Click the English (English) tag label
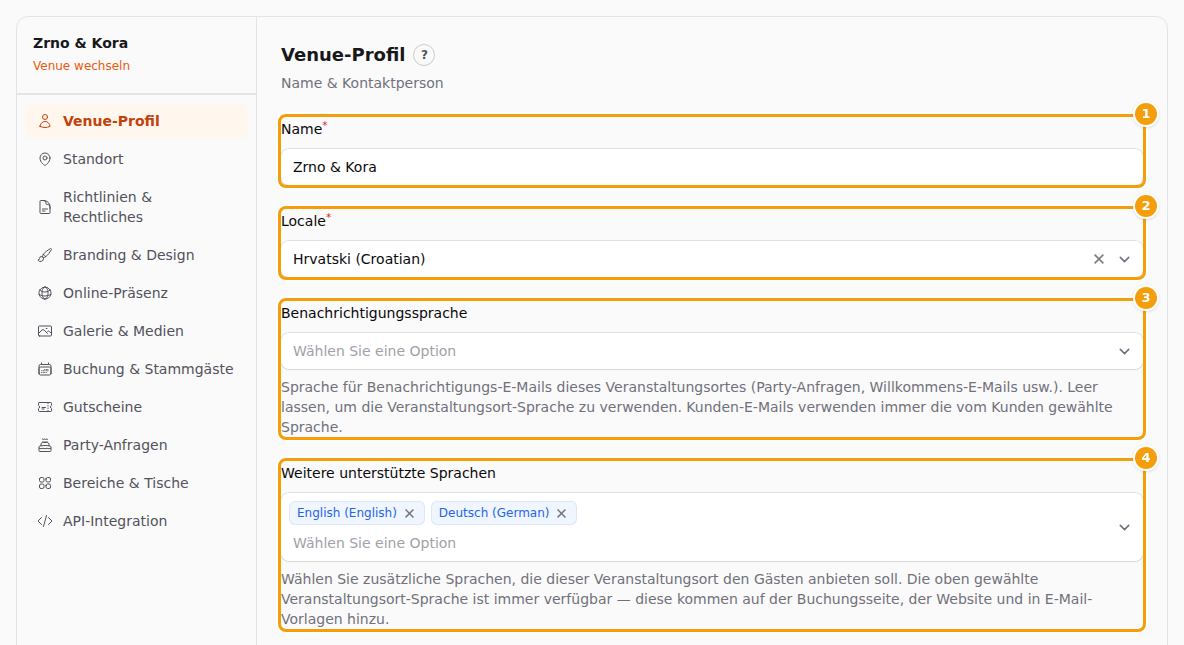Viewport: 1184px width, 645px height. [347, 513]
